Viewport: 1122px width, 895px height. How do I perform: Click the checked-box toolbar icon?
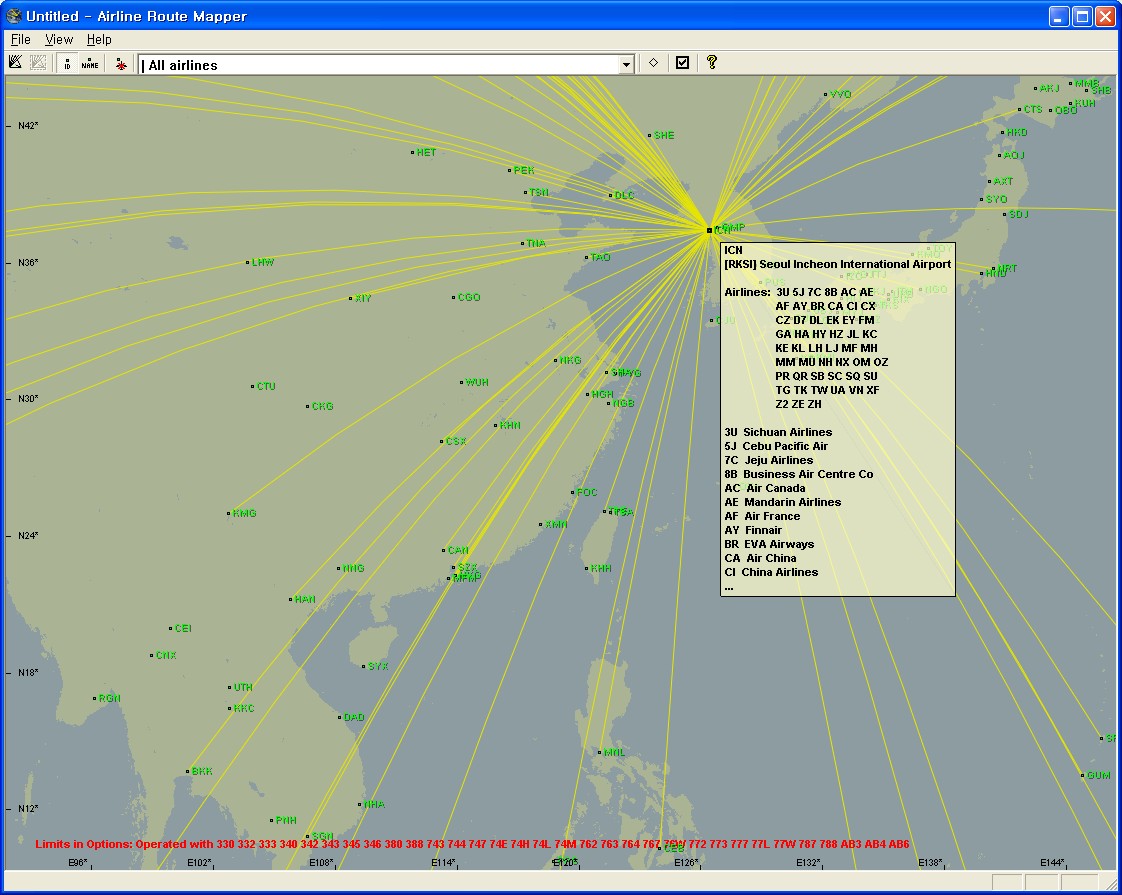tap(682, 62)
